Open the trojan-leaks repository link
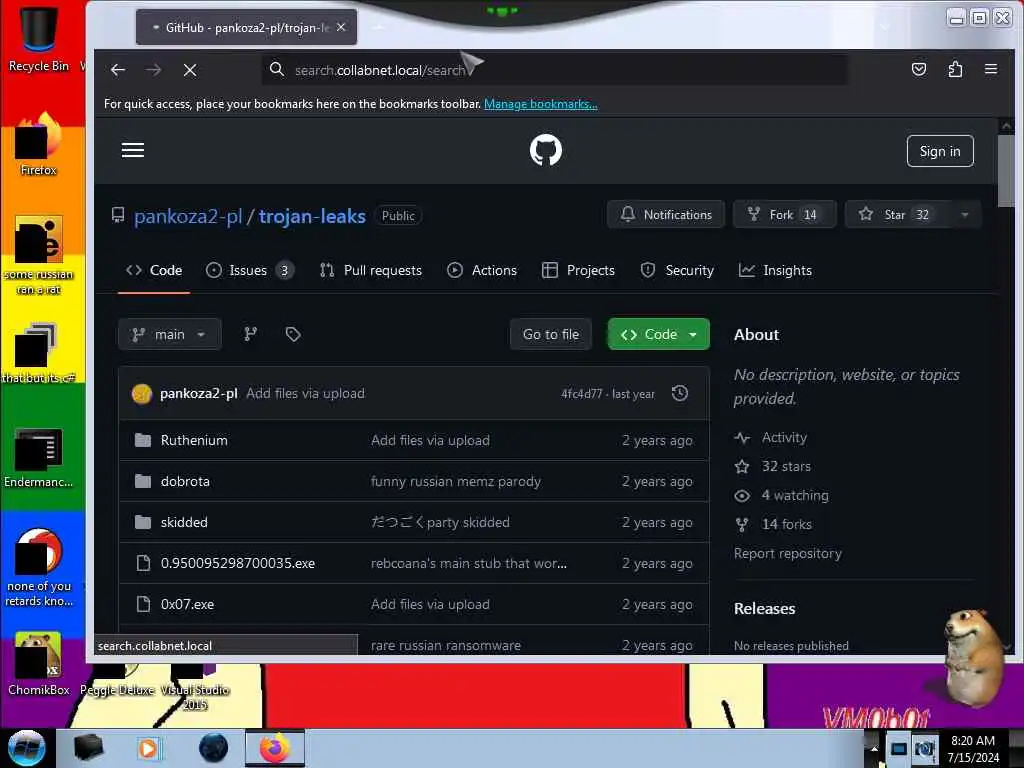 [312, 216]
